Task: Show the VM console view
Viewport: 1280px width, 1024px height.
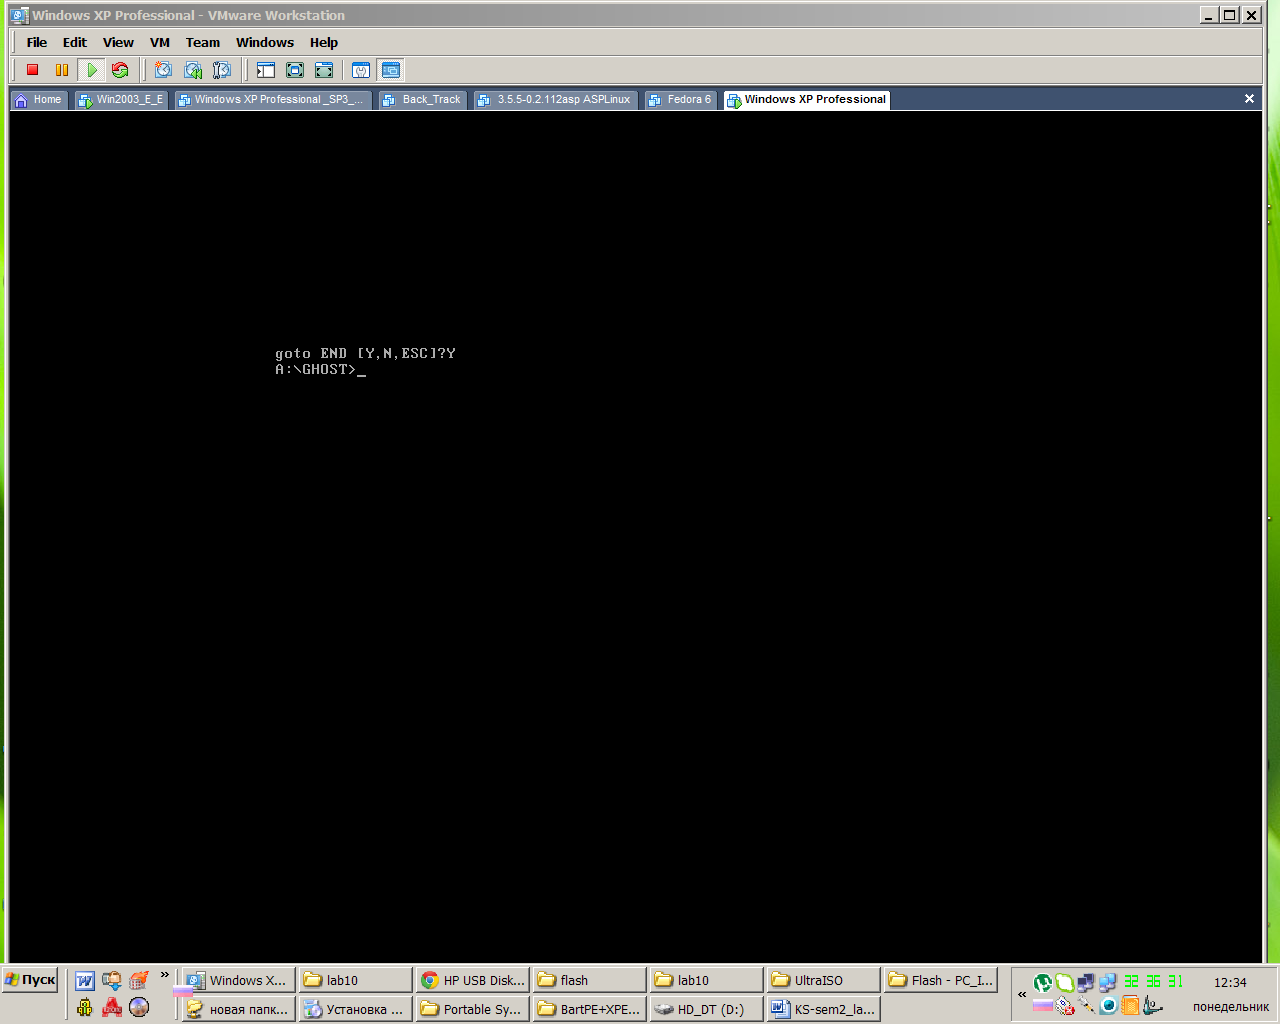Action: 391,70
